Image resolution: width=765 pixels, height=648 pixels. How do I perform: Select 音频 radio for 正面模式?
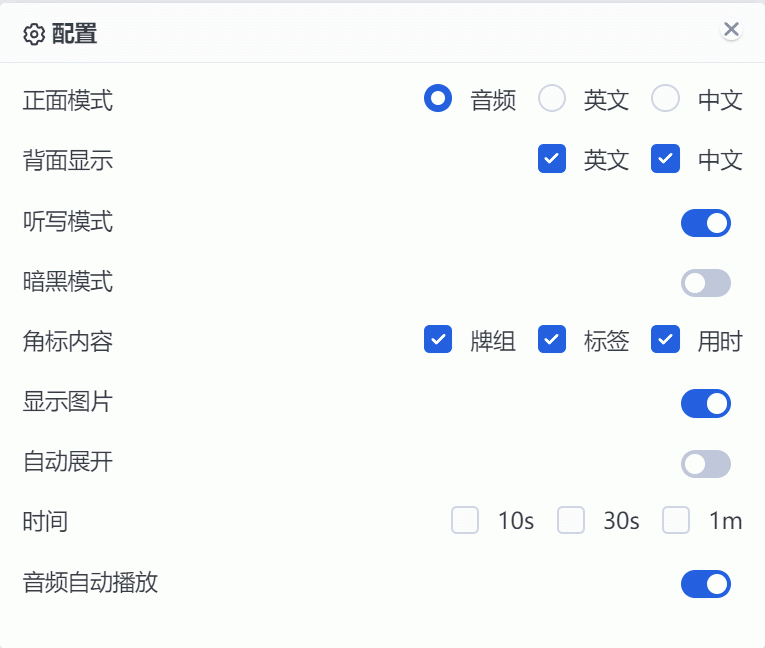coord(438,99)
